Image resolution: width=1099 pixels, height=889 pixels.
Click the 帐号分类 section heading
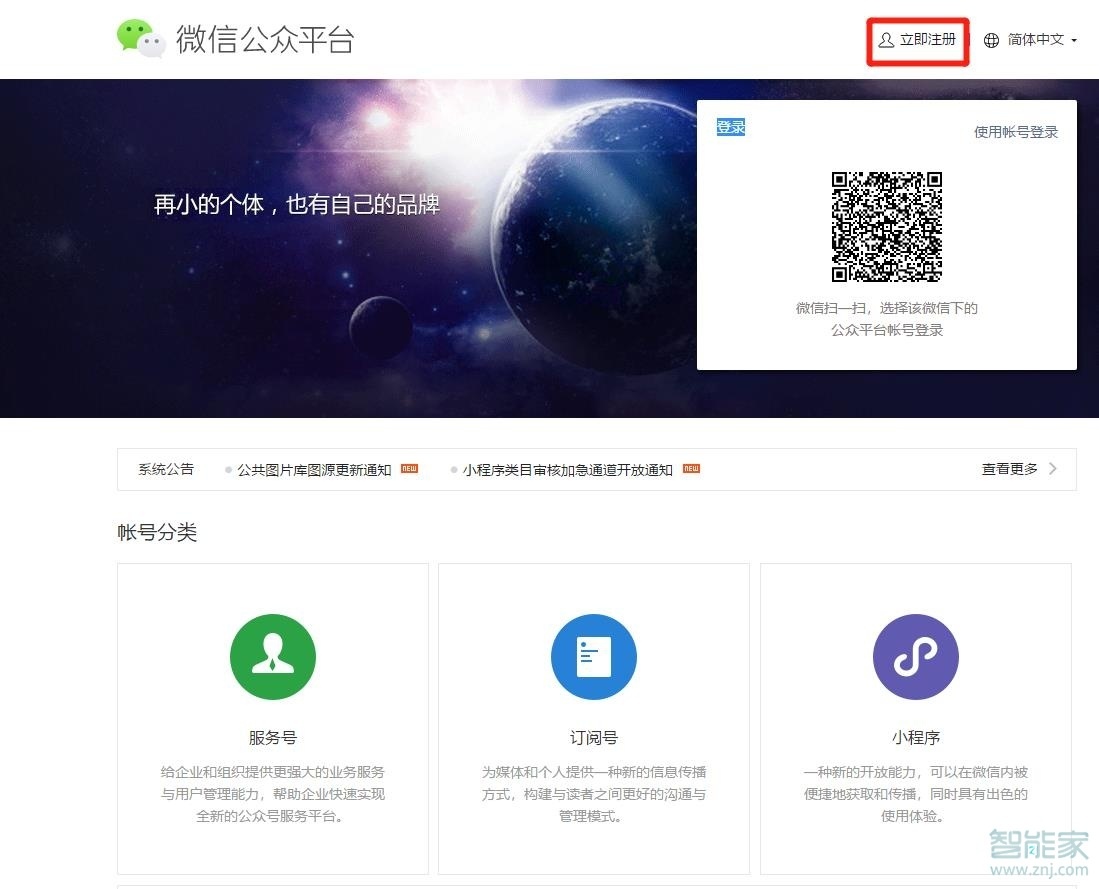click(157, 532)
